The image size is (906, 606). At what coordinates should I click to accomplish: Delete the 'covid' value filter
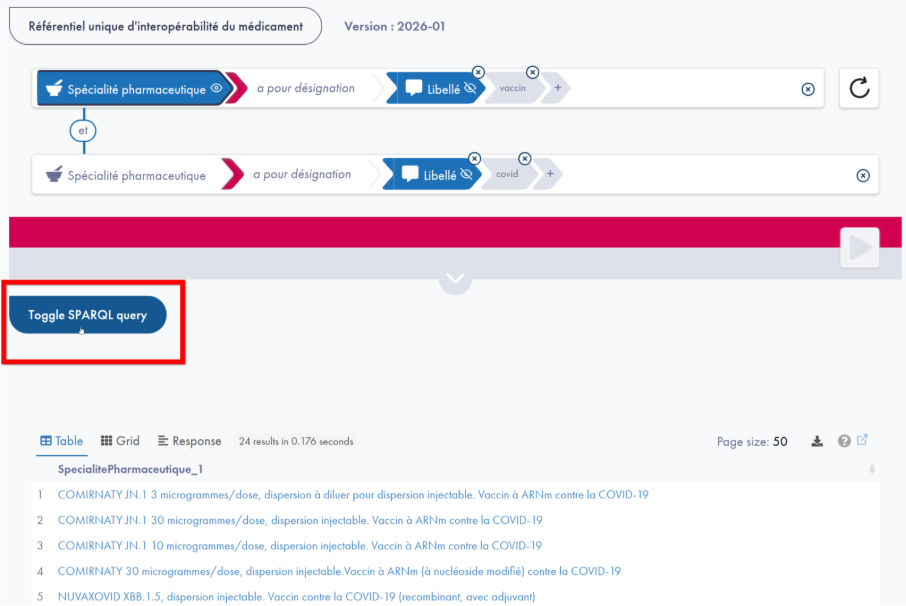[x=525, y=158]
